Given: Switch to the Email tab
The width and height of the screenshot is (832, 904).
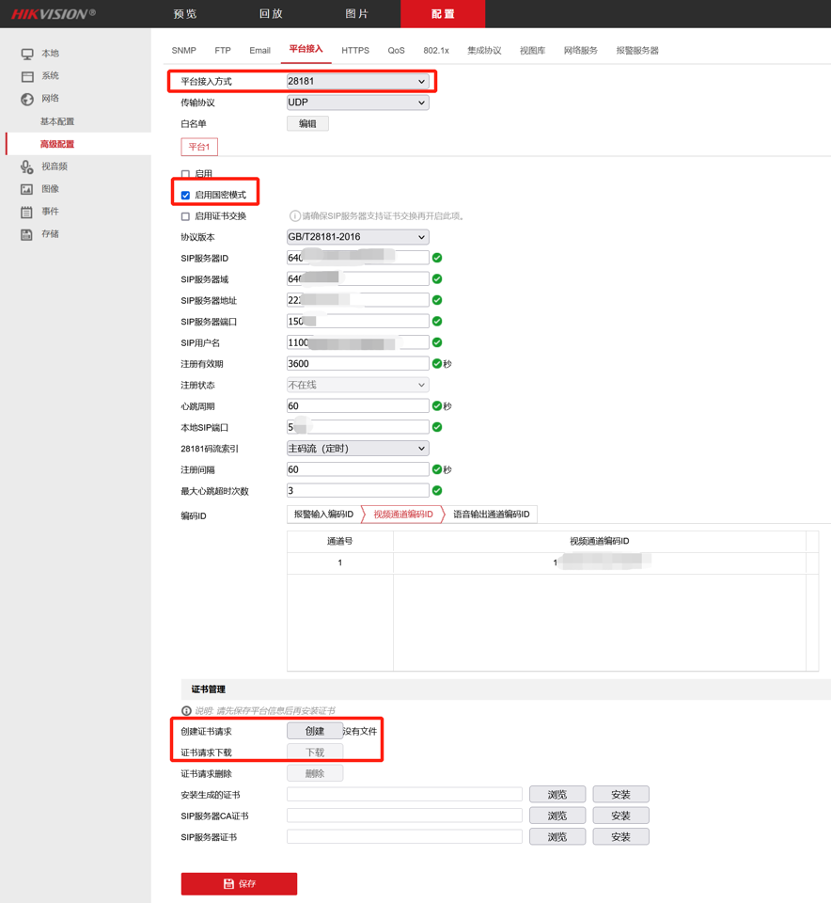Looking at the screenshot, I should click(x=260, y=51).
